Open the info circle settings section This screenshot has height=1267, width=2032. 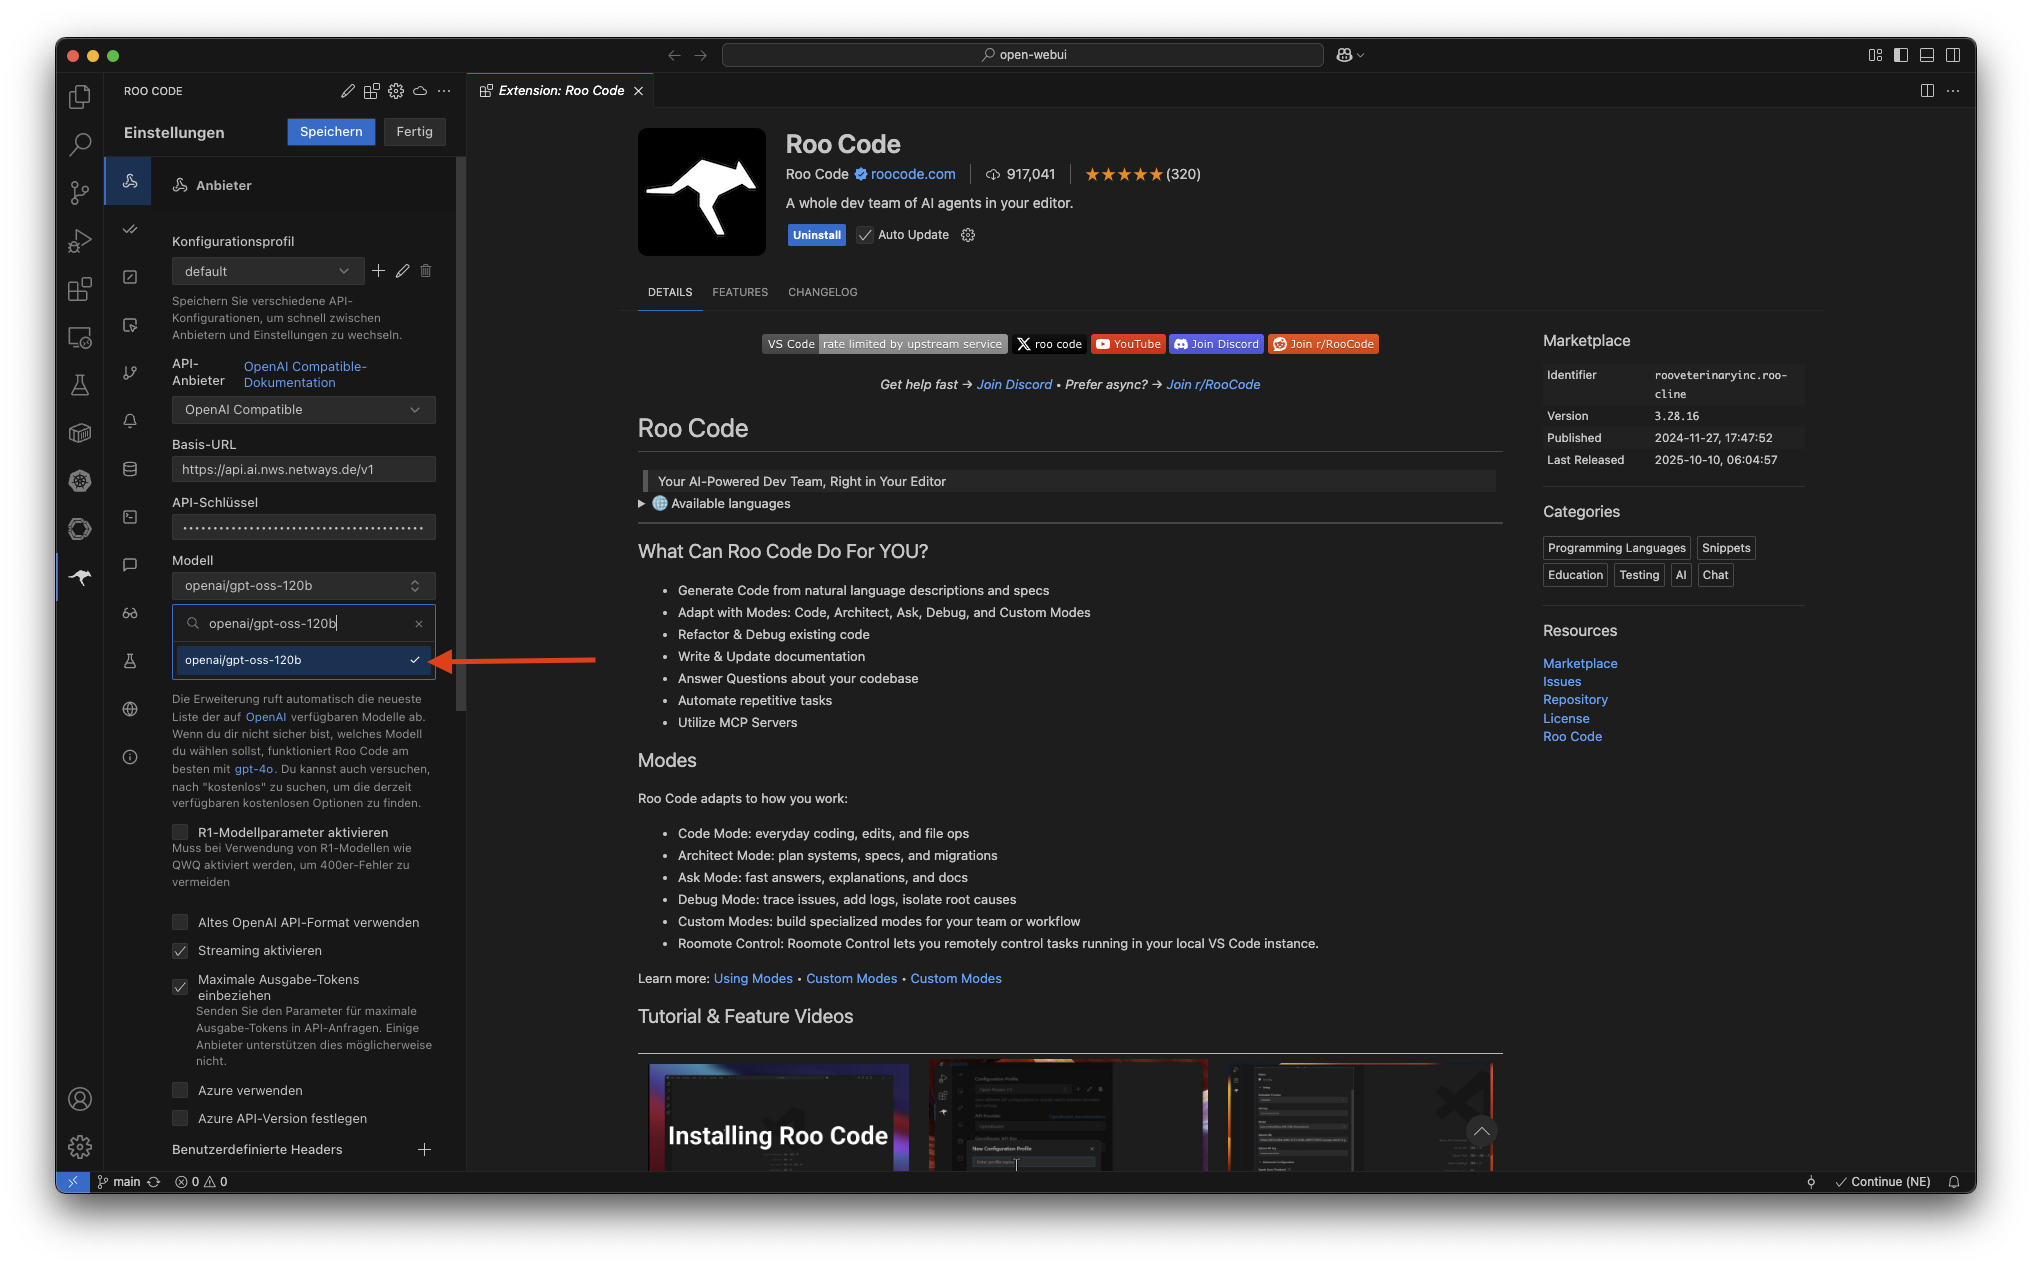tap(130, 757)
